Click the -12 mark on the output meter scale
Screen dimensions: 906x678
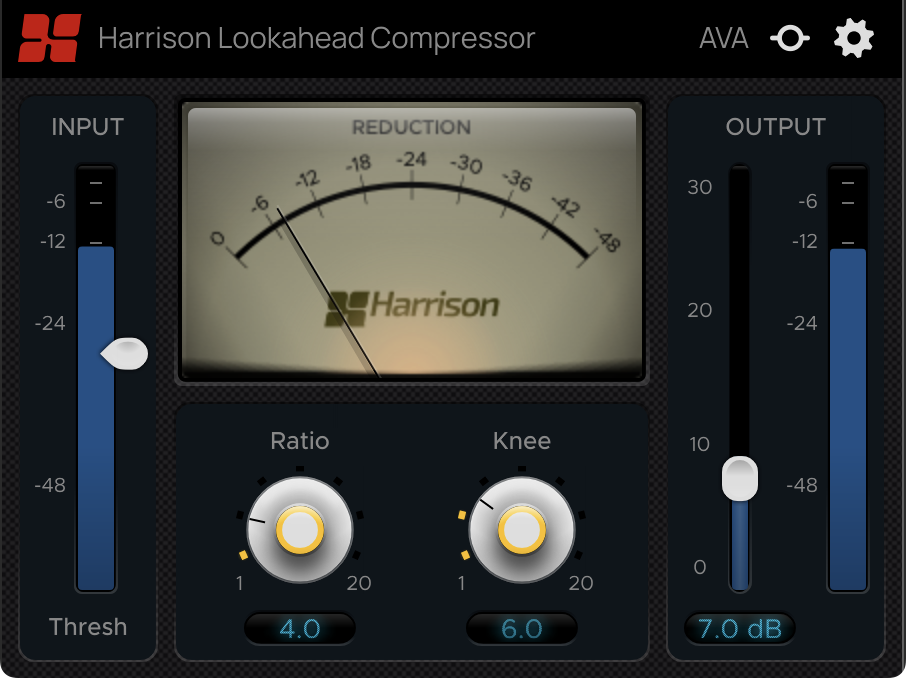point(805,241)
